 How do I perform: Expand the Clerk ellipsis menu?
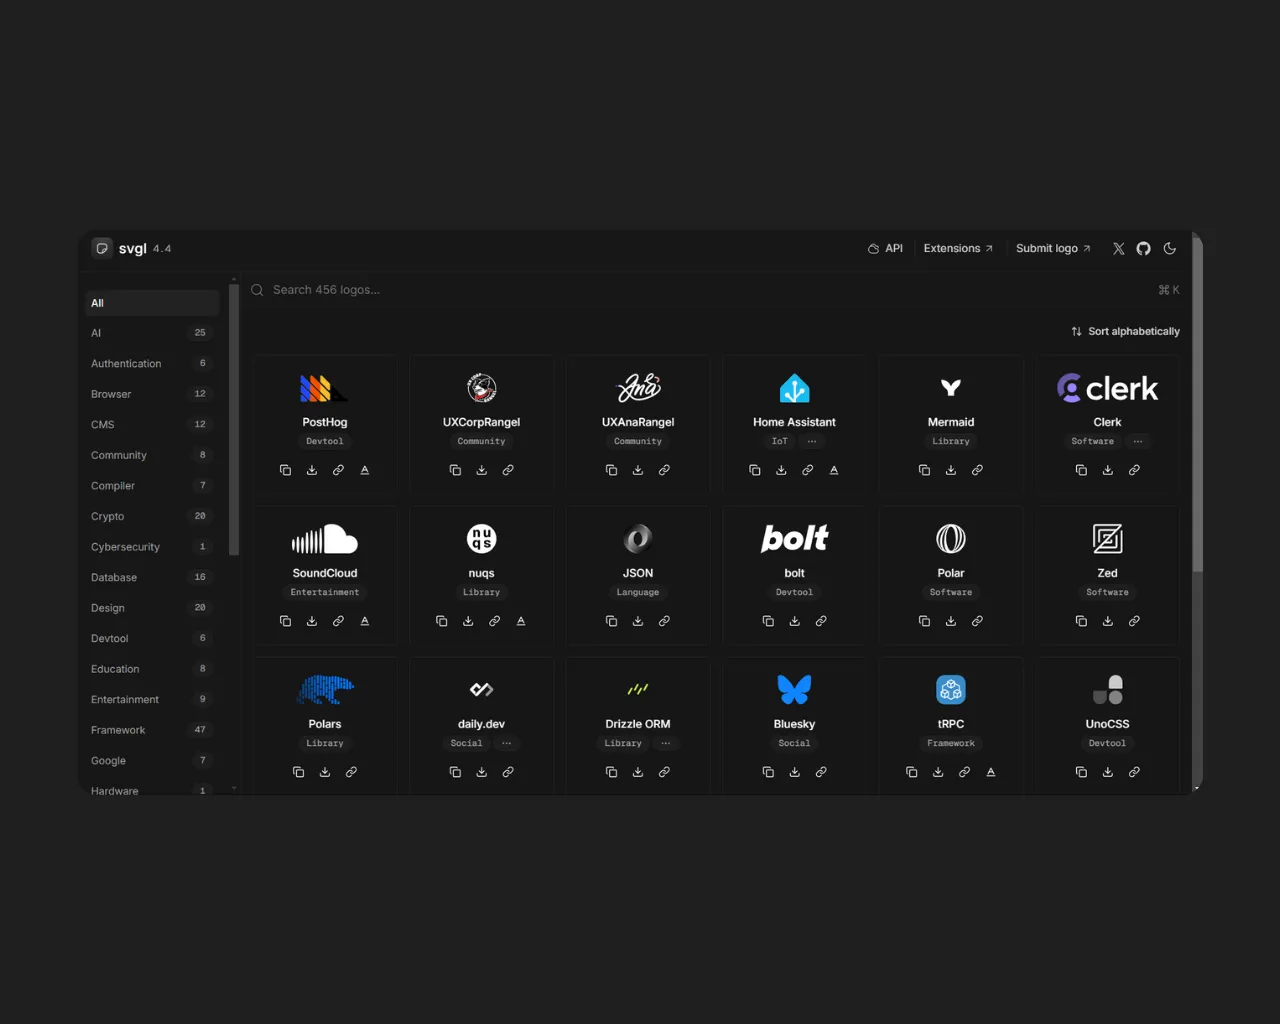pyautogui.click(x=1137, y=441)
